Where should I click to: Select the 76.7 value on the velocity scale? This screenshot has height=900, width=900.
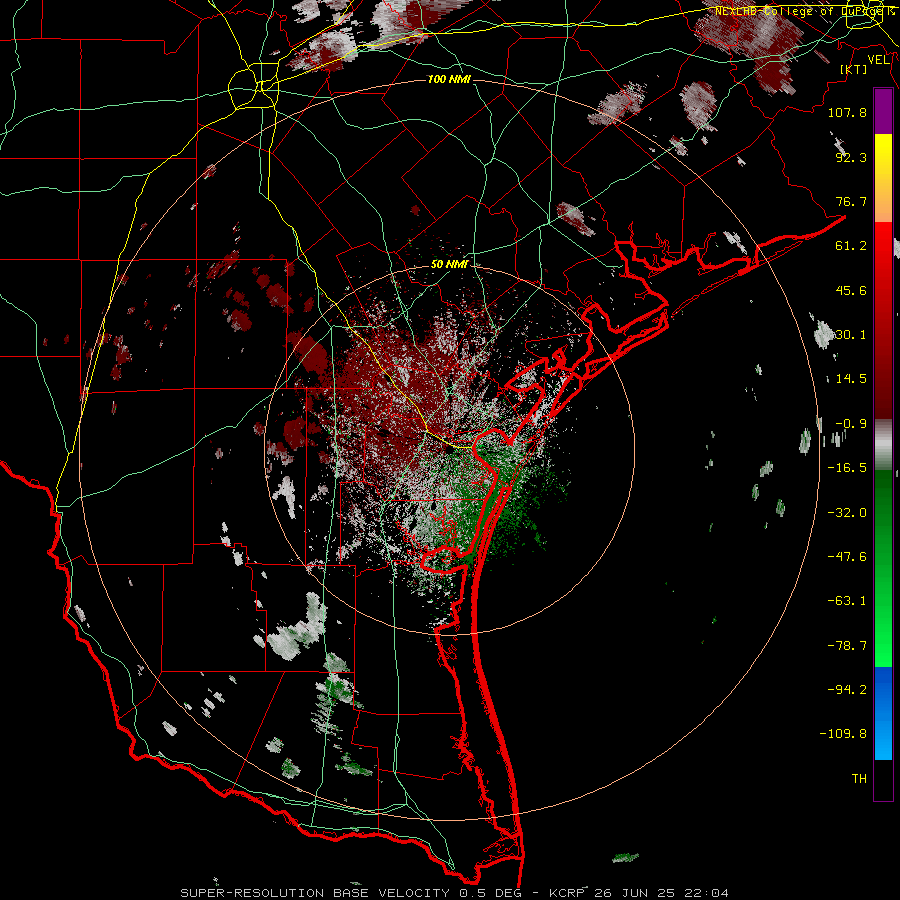click(851, 201)
